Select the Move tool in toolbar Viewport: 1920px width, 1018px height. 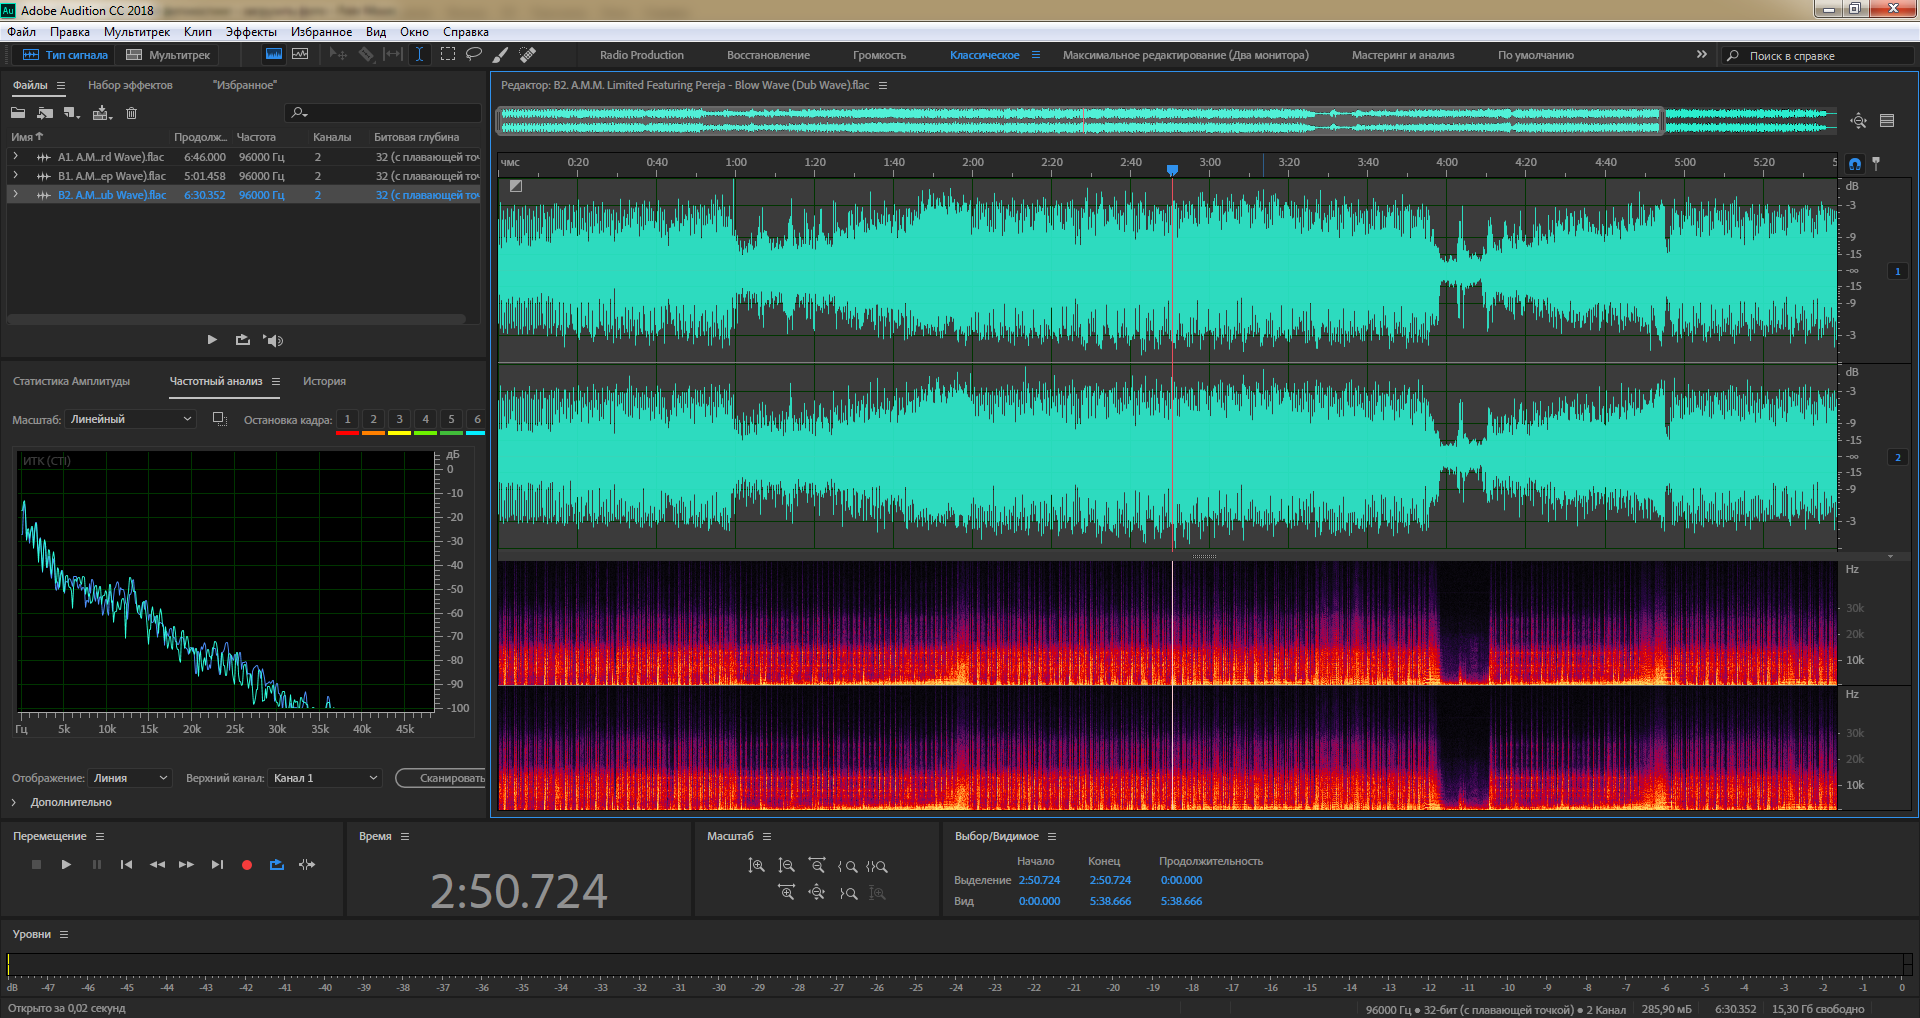click(338, 55)
